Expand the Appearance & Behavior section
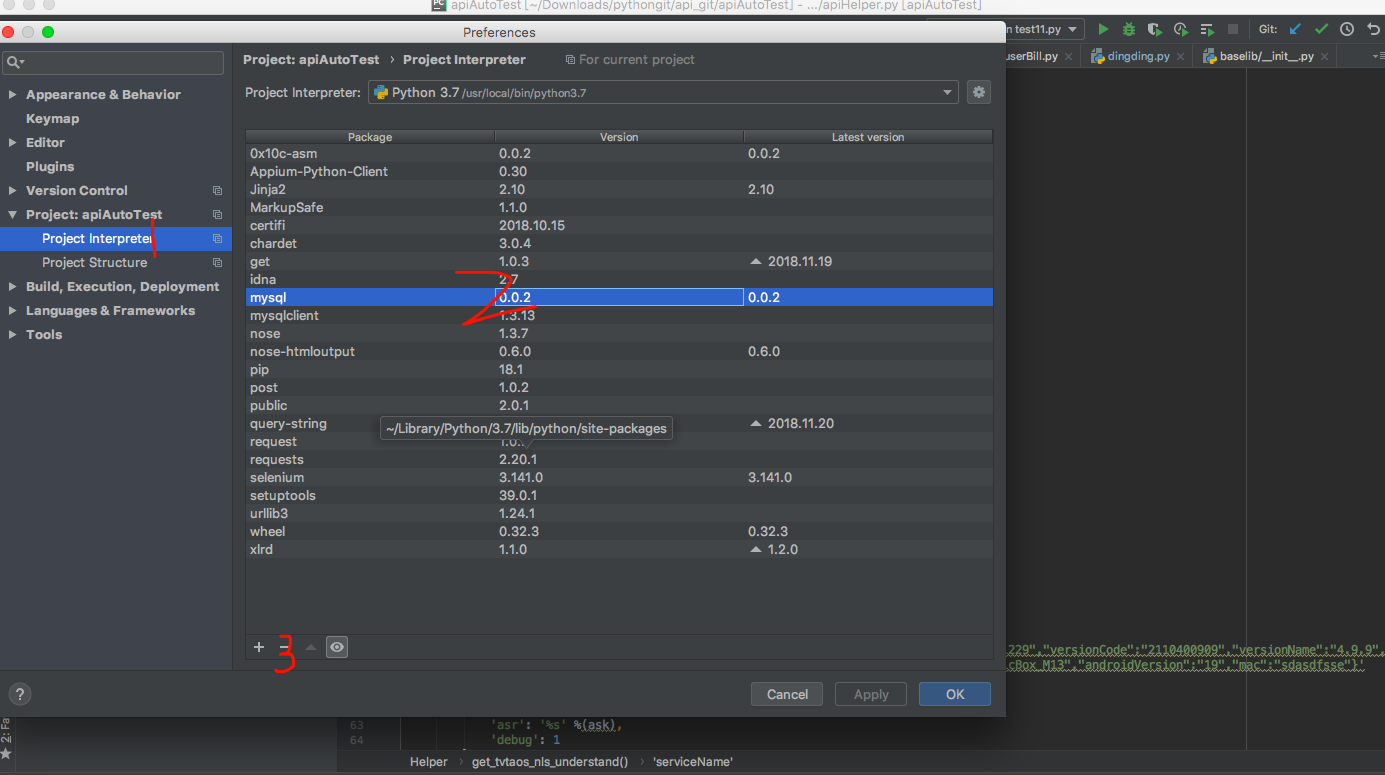The width and height of the screenshot is (1385, 775). (12, 94)
